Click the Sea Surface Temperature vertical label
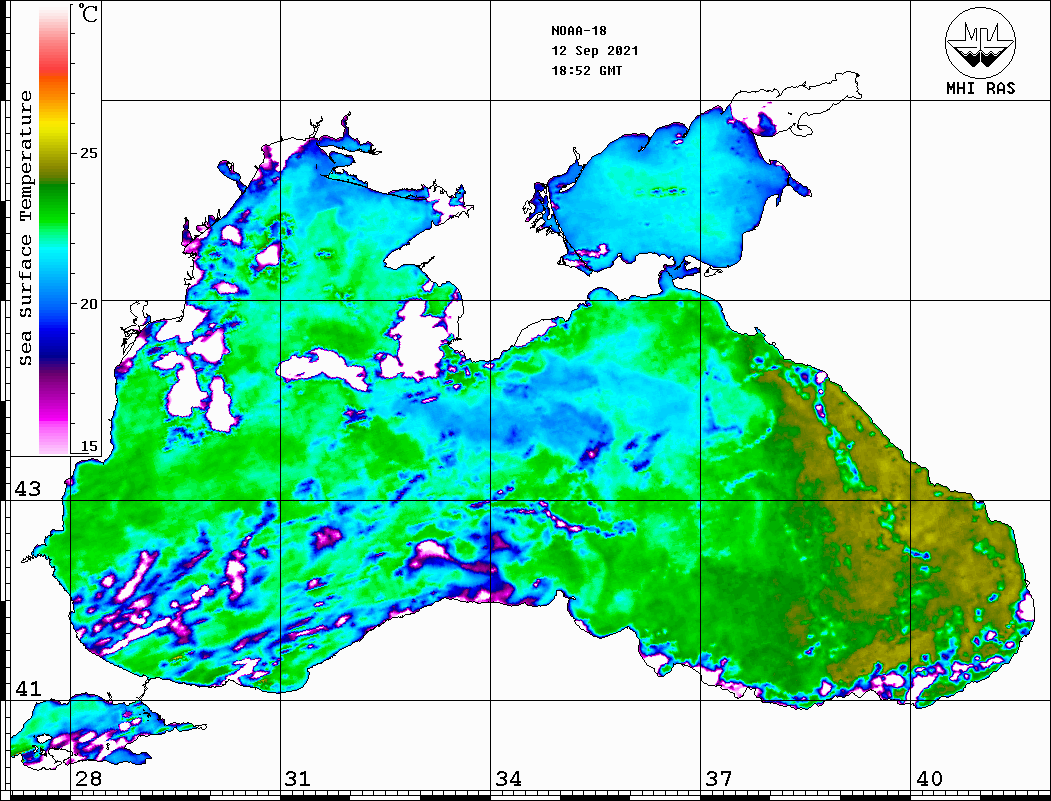Screen dimensions: 1051x801 point(25,228)
